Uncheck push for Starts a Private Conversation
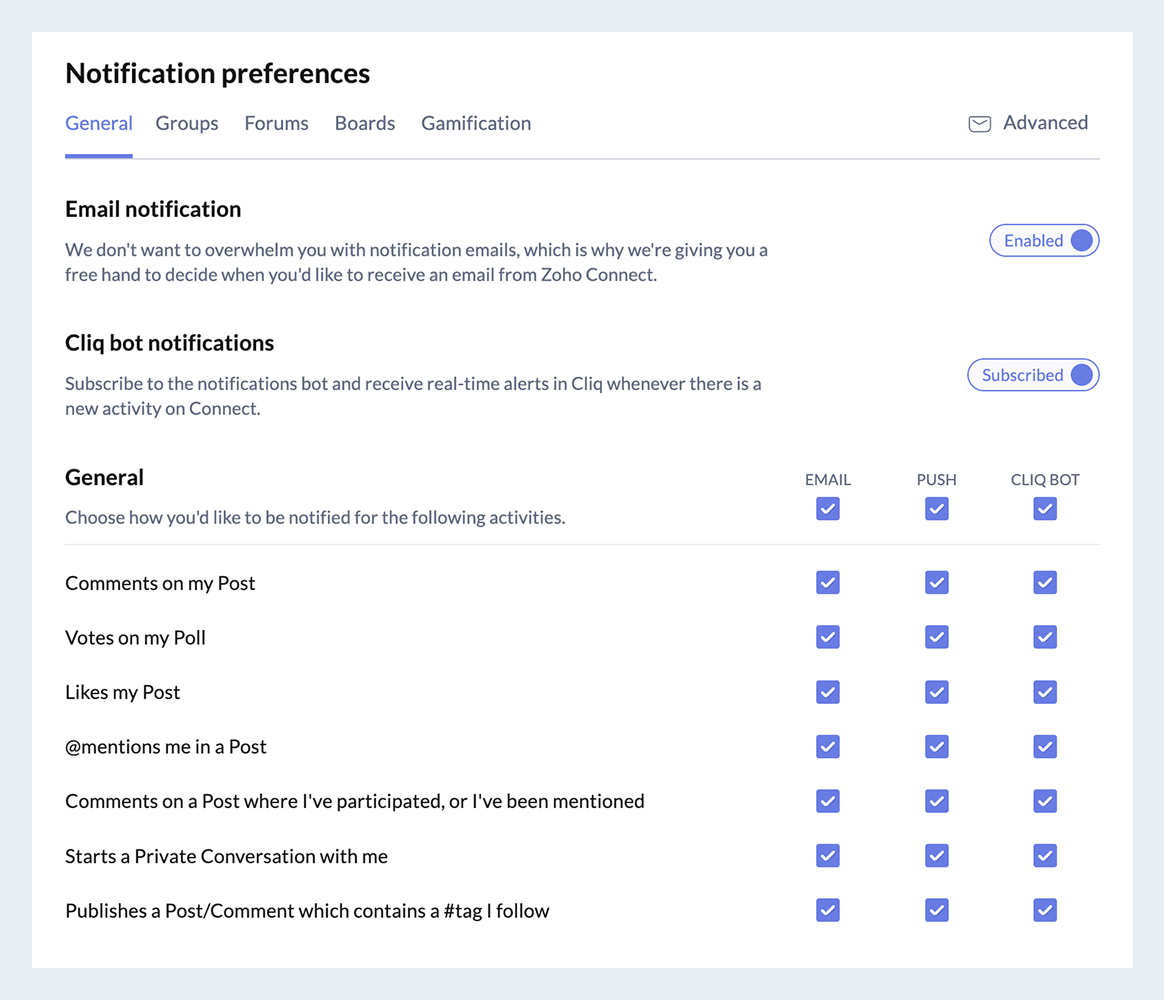 tap(936, 856)
